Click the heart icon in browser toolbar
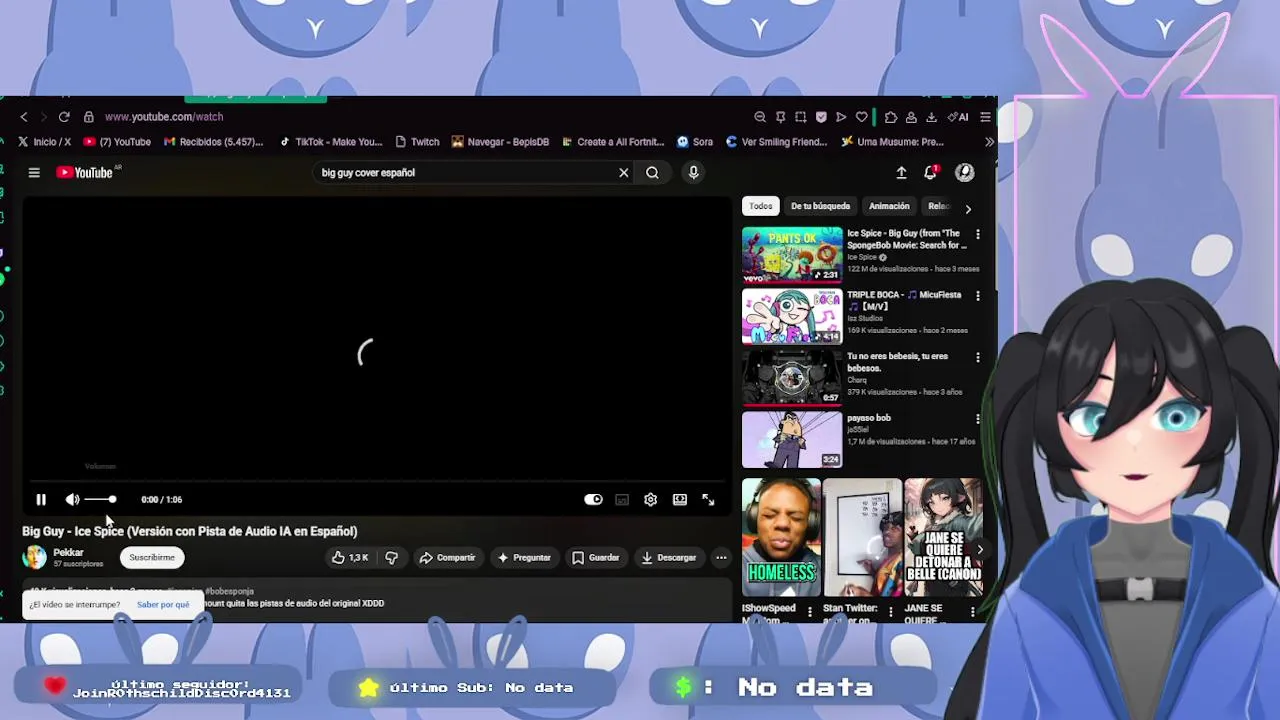This screenshot has height=720, width=1280. point(861,117)
